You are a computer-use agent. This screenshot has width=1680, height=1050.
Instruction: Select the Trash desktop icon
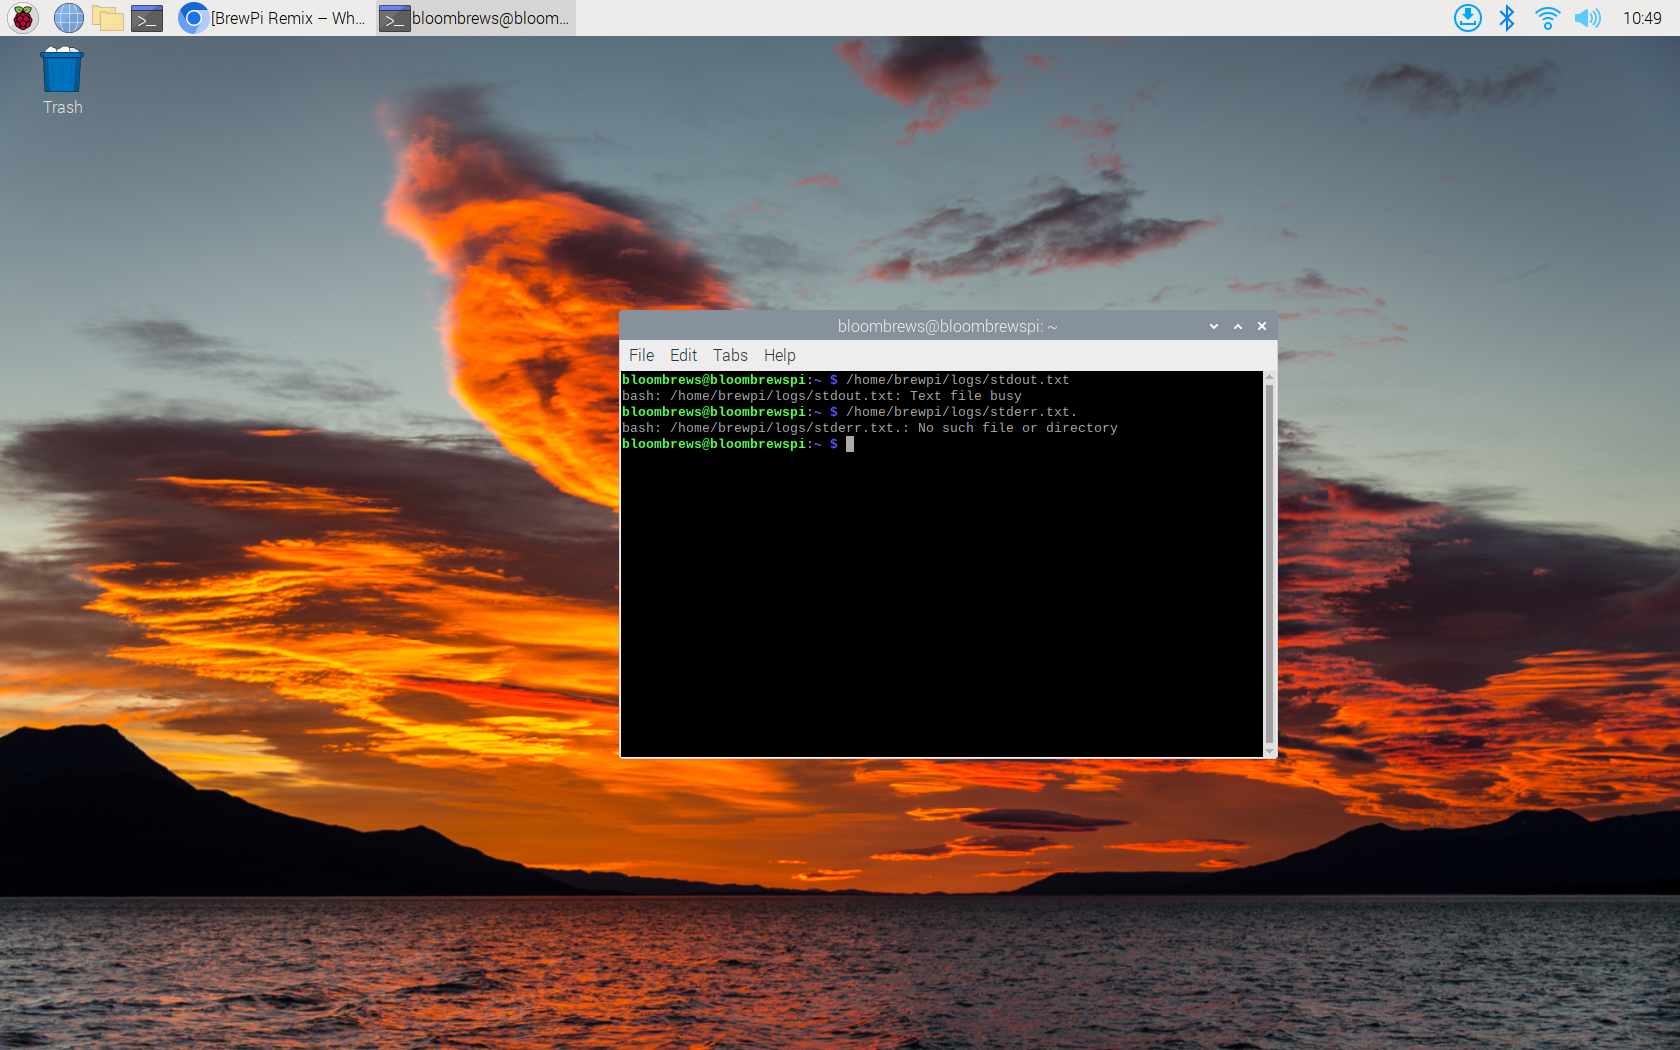62,80
